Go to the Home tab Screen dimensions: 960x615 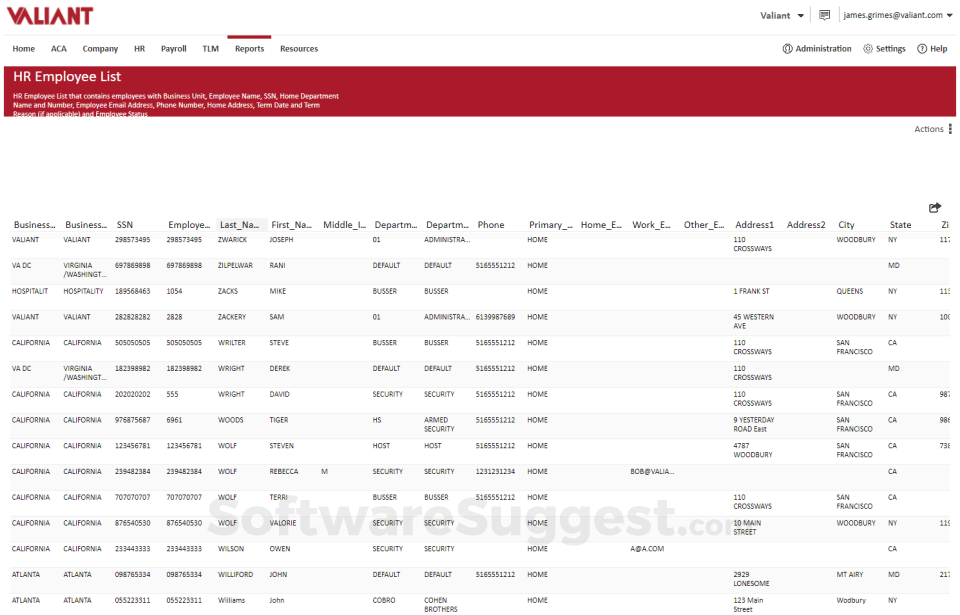[x=23, y=48]
